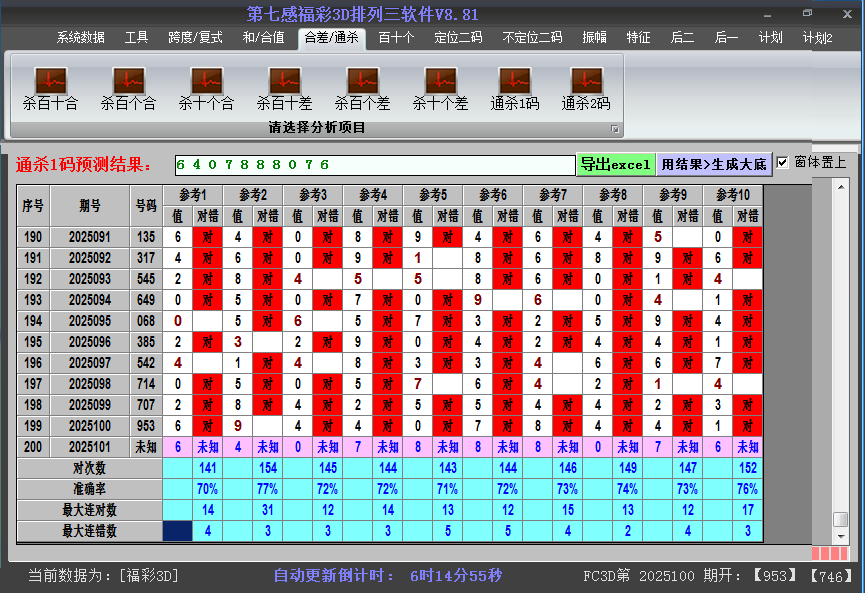Click the 参考1 column header

point(193,194)
